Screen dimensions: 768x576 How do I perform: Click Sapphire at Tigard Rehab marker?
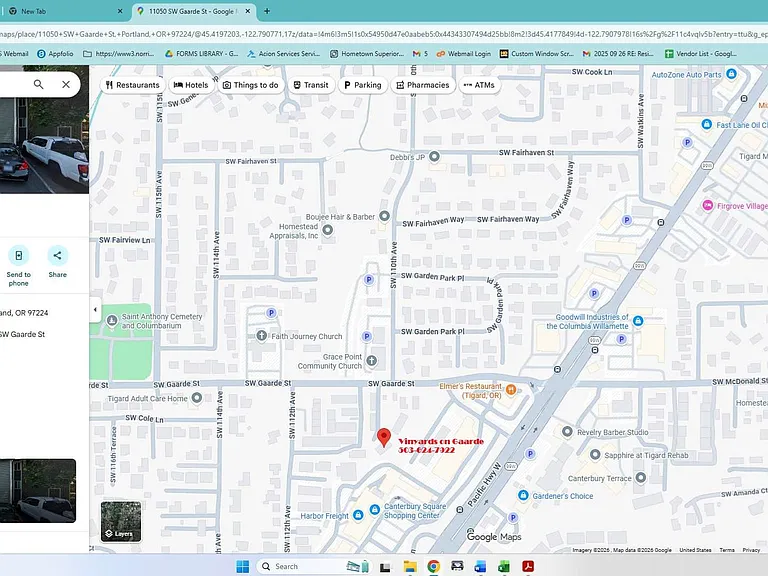(595, 455)
